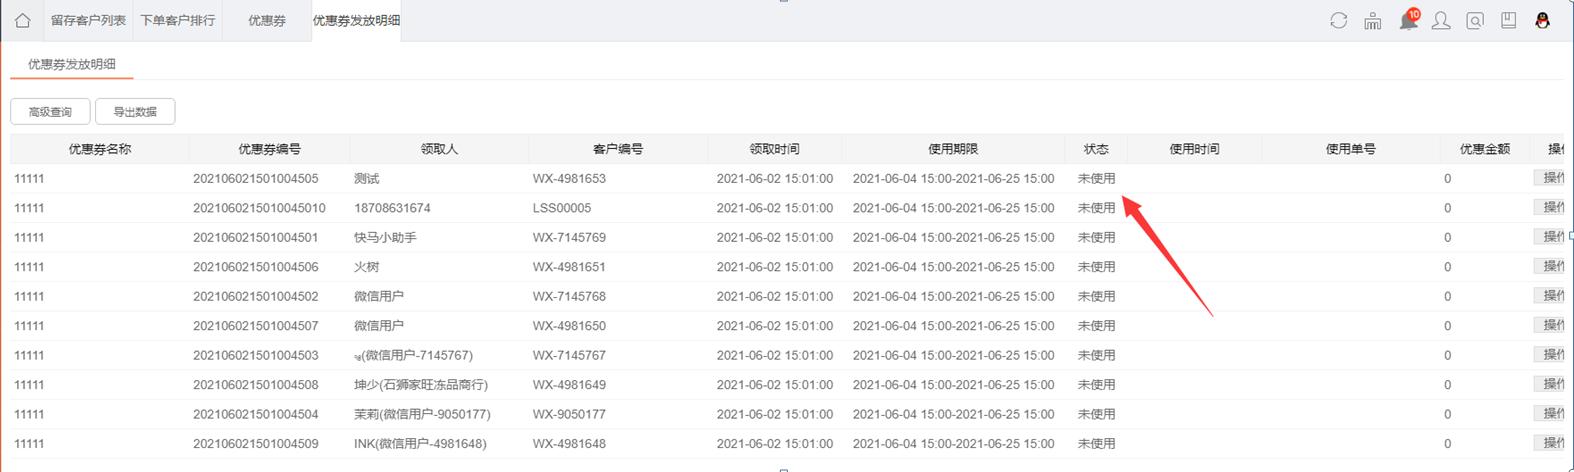
Task: Click the 使用单号 column header
Action: coord(1351,149)
